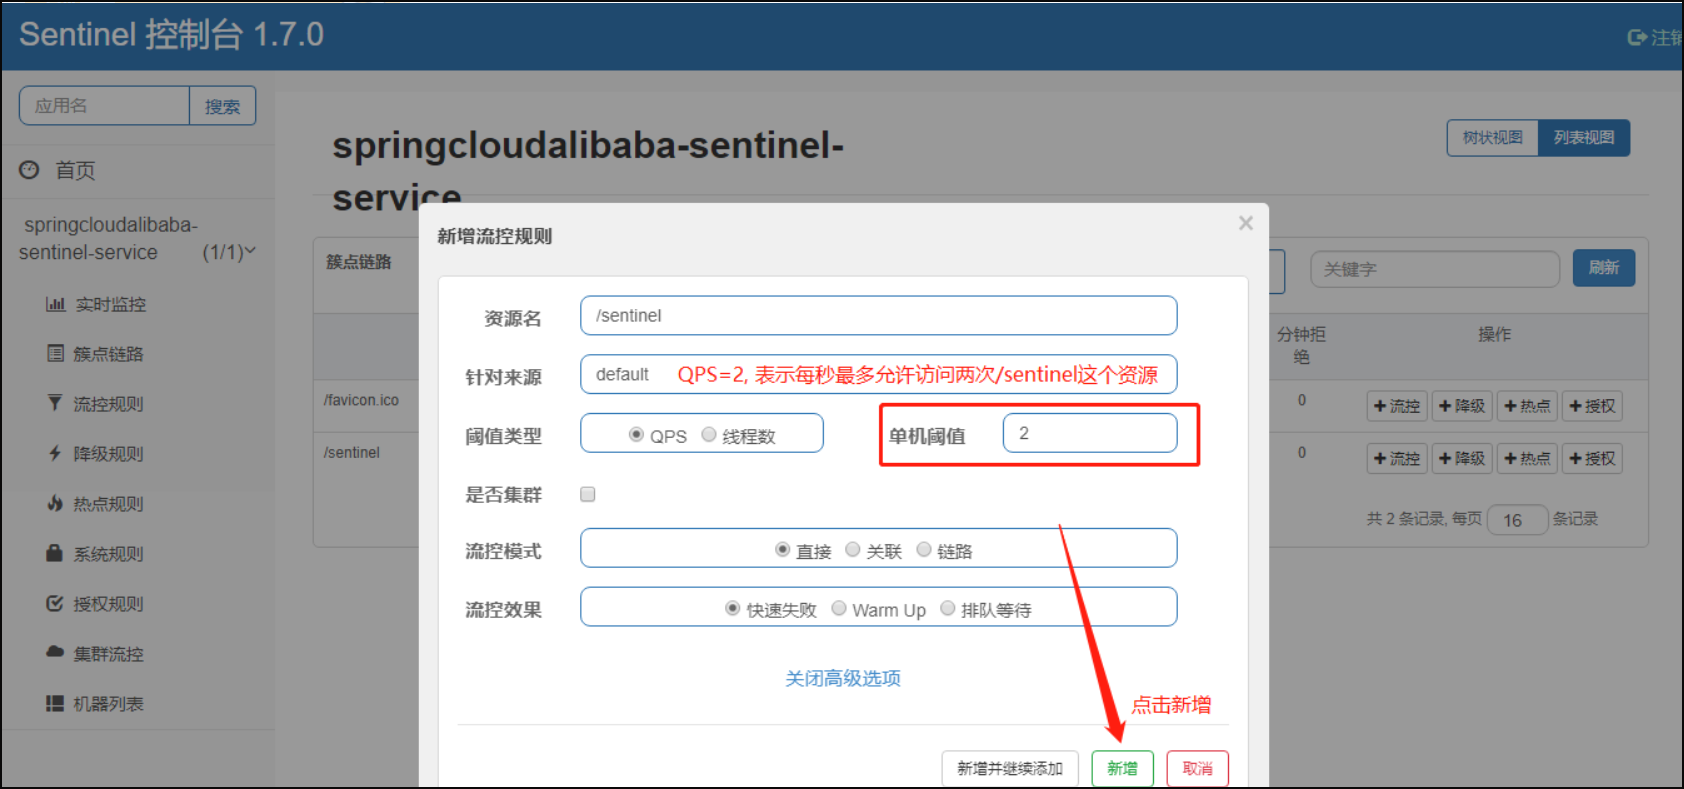Click 新增并继续添加 button

[x=1010, y=768]
